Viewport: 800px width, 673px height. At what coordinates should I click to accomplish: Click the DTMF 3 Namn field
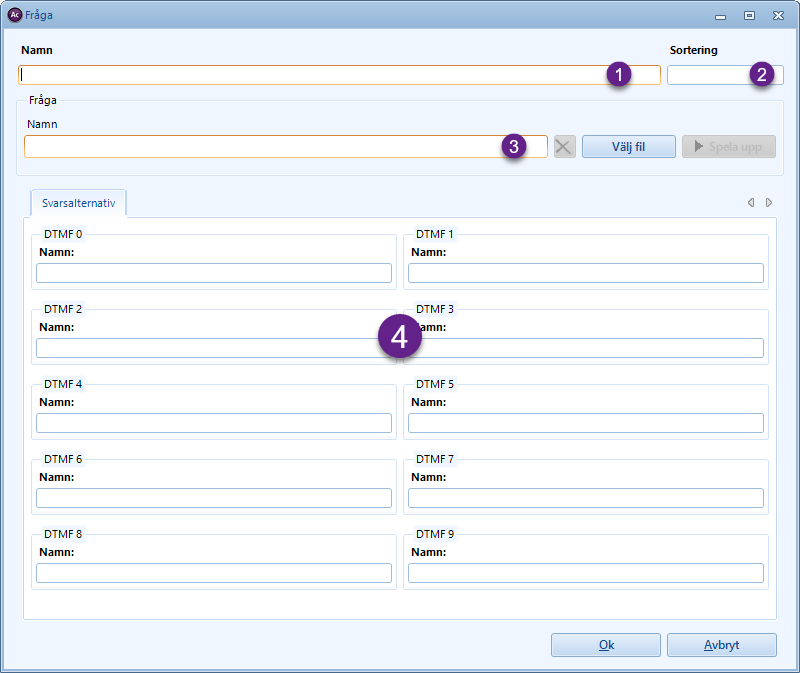(x=586, y=348)
